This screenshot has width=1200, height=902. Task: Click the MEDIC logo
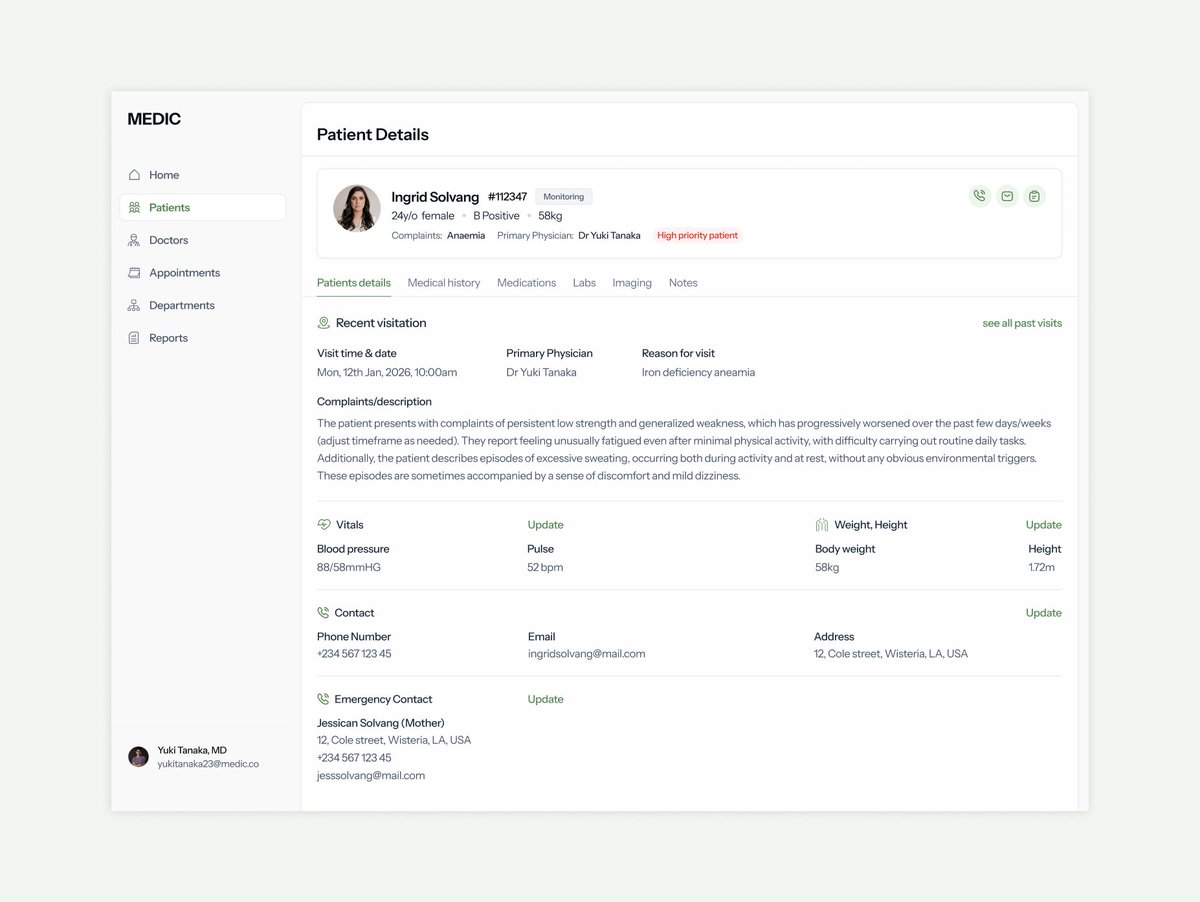pyautogui.click(x=154, y=119)
